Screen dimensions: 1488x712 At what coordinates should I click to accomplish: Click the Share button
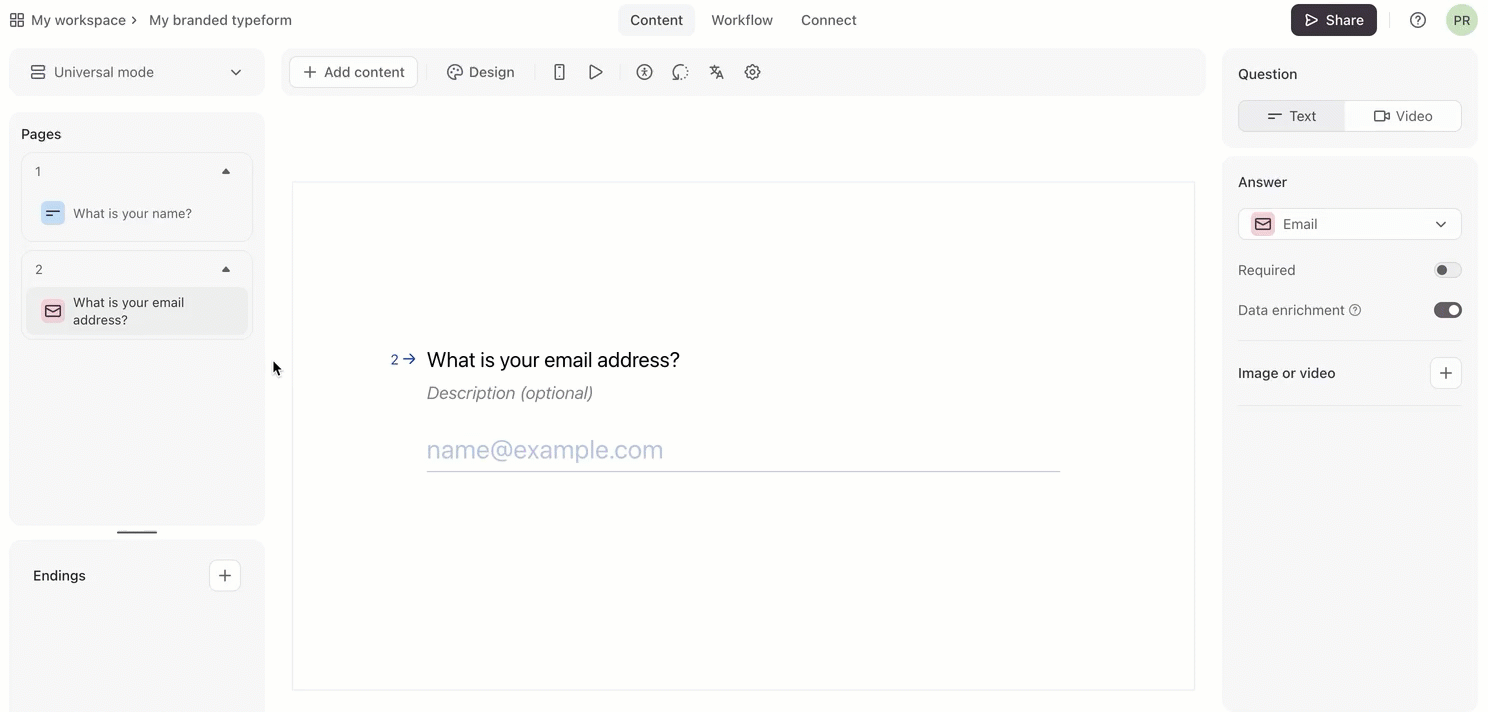(1334, 20)
